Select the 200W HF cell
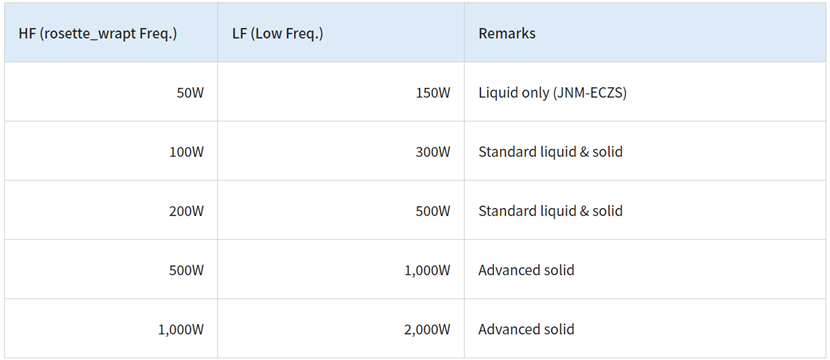830x360 pixels. (x=111, y=211)
